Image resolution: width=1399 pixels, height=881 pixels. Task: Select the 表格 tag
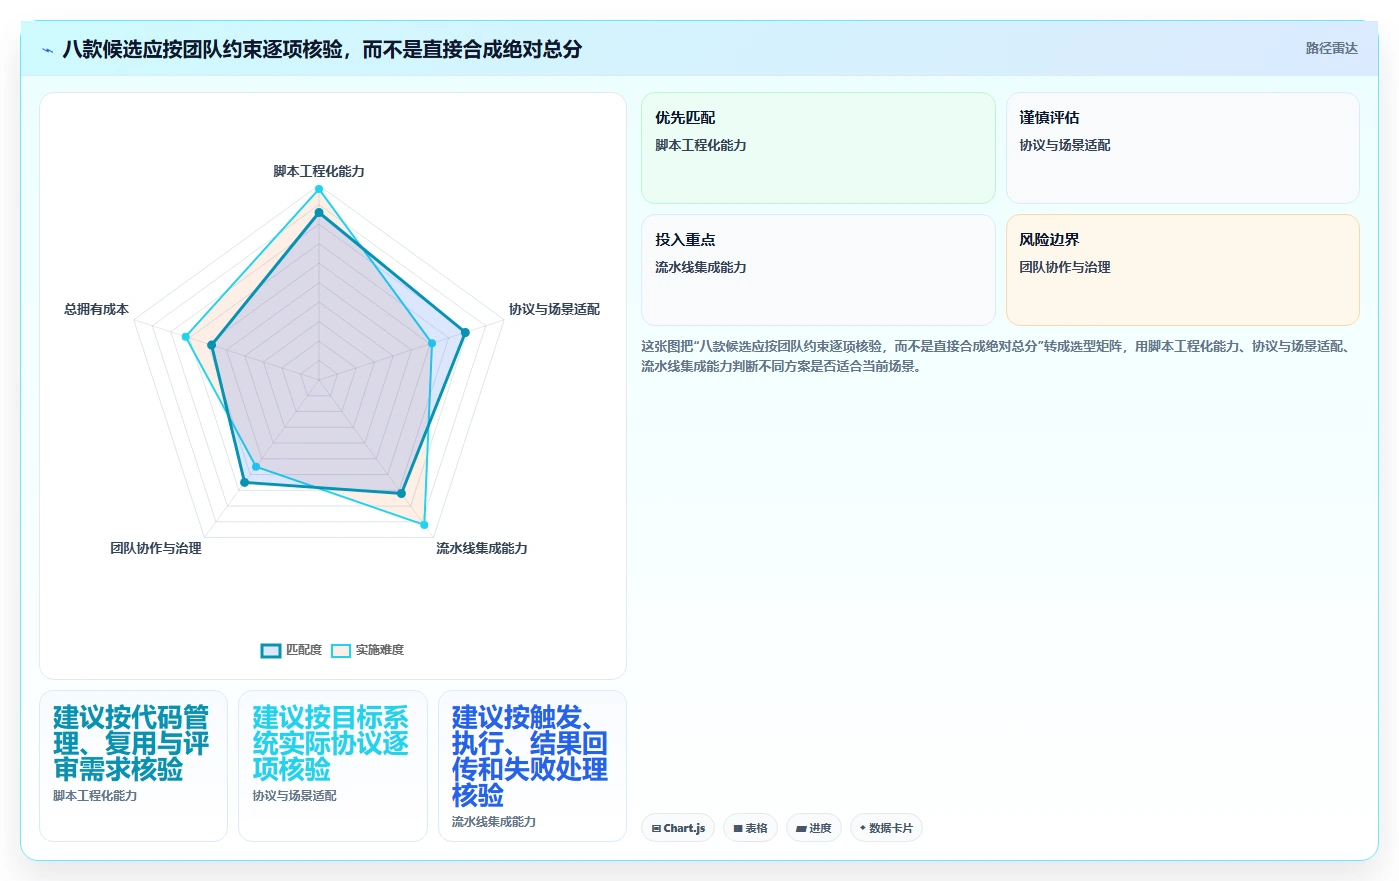(x=750, y=828)
